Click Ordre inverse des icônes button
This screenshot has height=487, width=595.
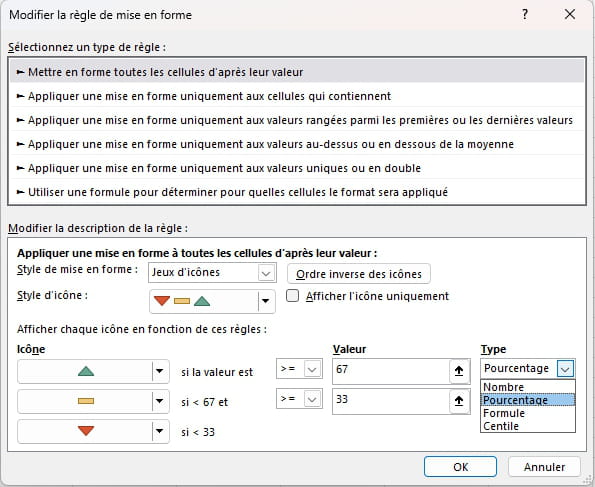coord(359,274)
